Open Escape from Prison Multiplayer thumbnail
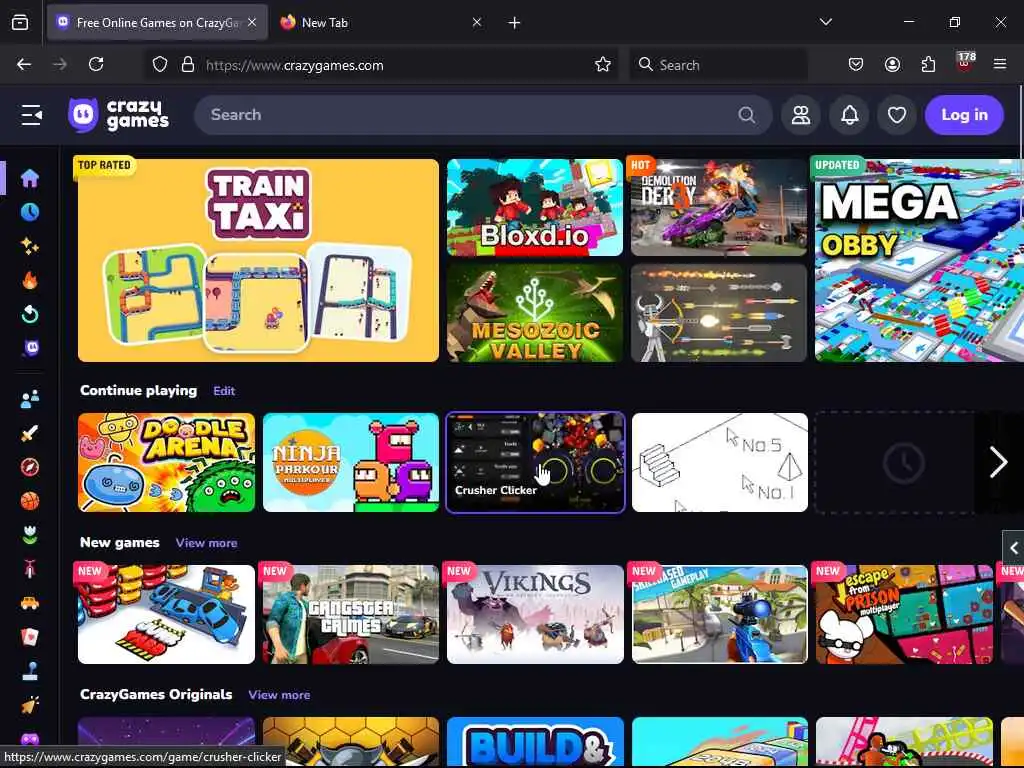Viewport: 1024px width, 768px height. tap(904, 615)
